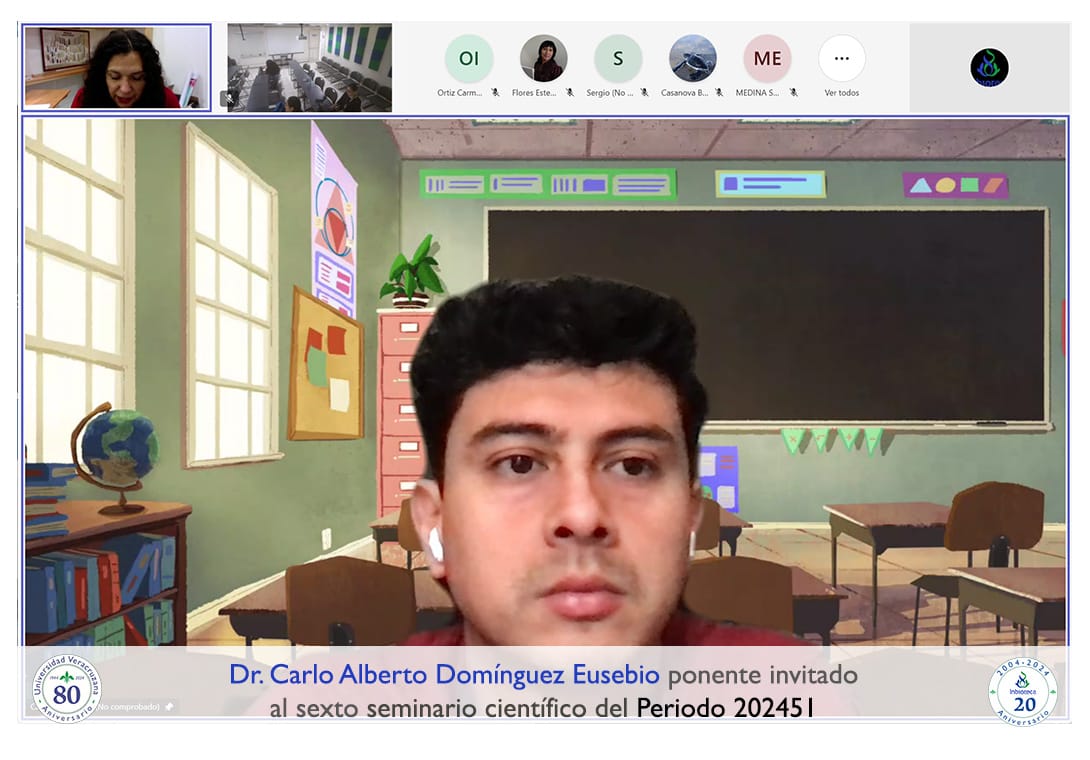Select the conference room video thumbnail
This screenshot has width=1090, height=760.
tap(309, 67)
